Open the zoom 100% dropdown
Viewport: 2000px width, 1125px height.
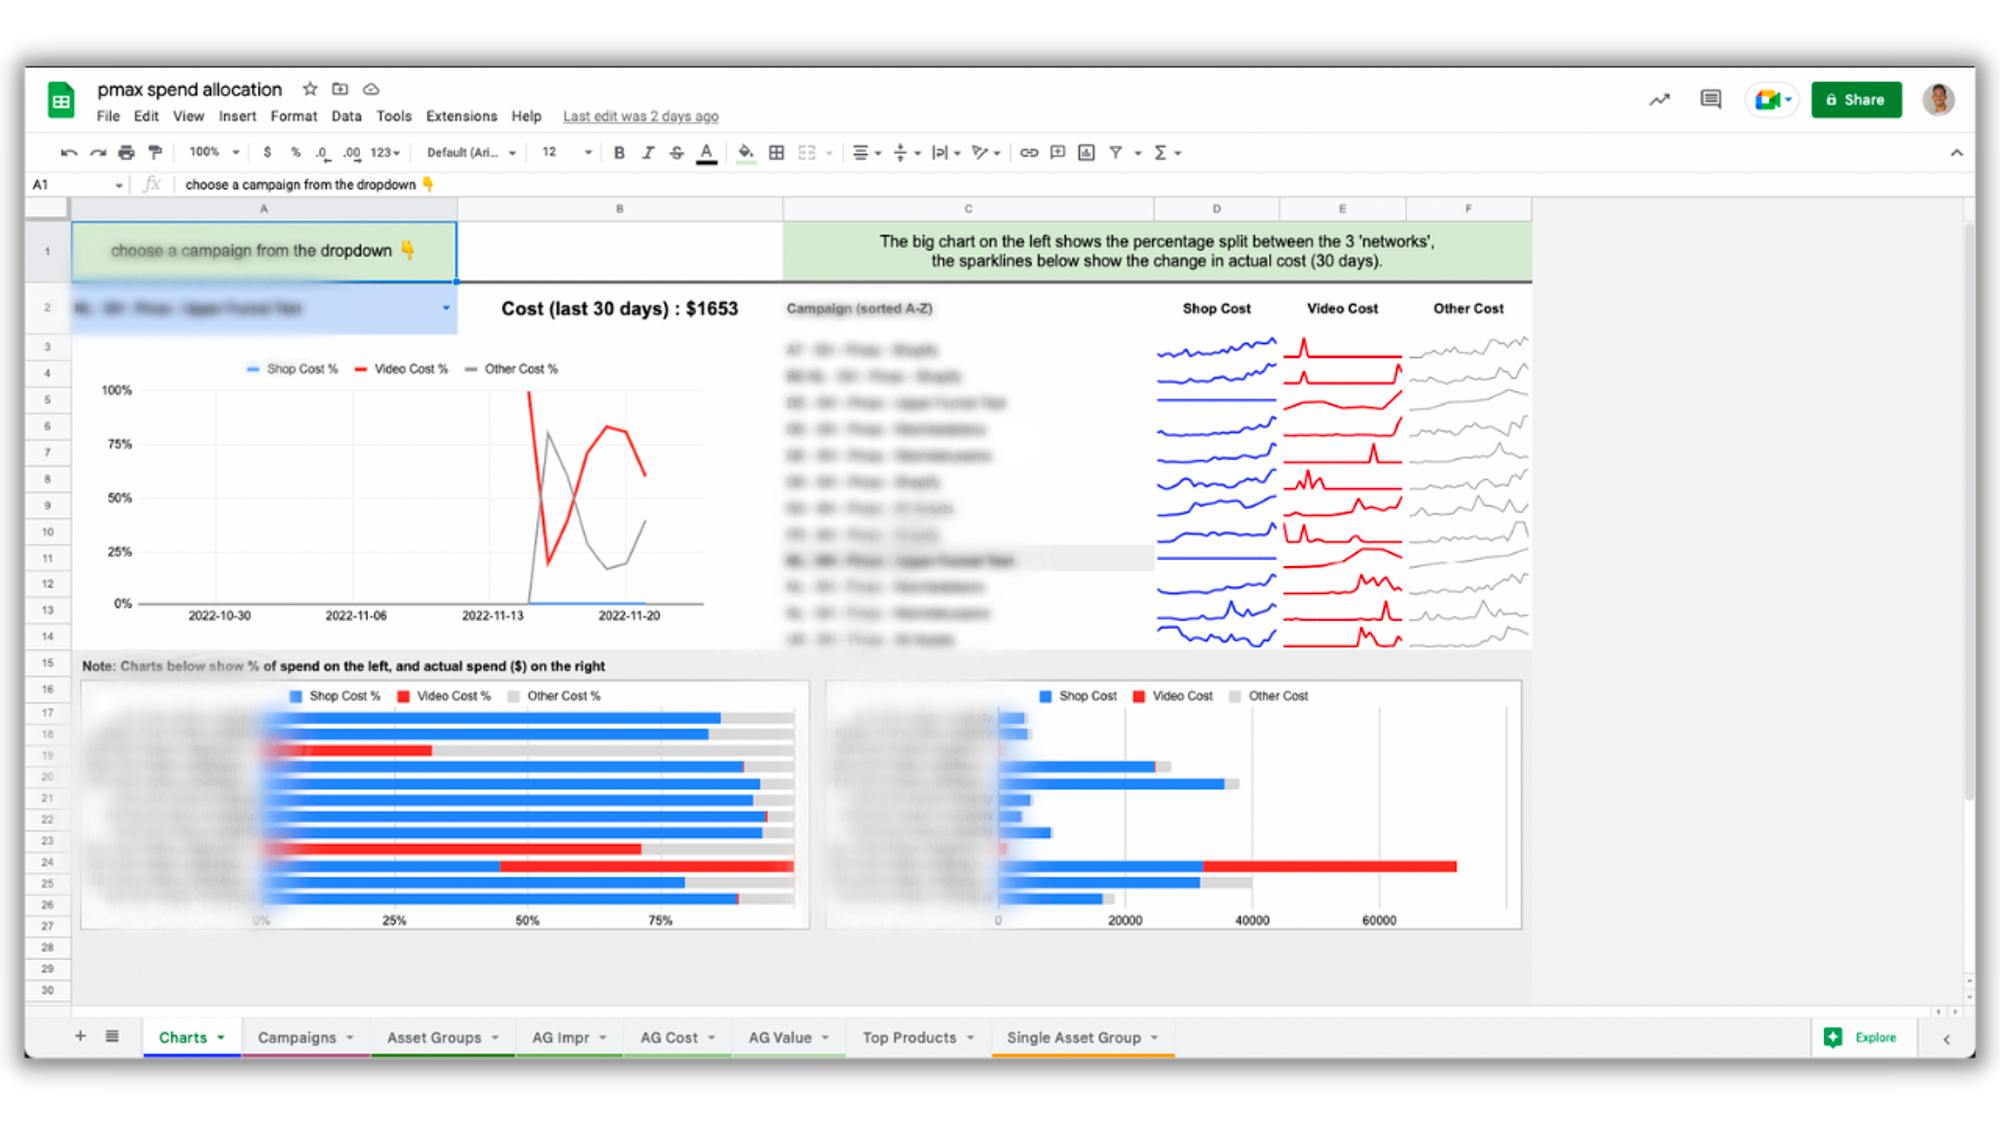pos(215,153)
